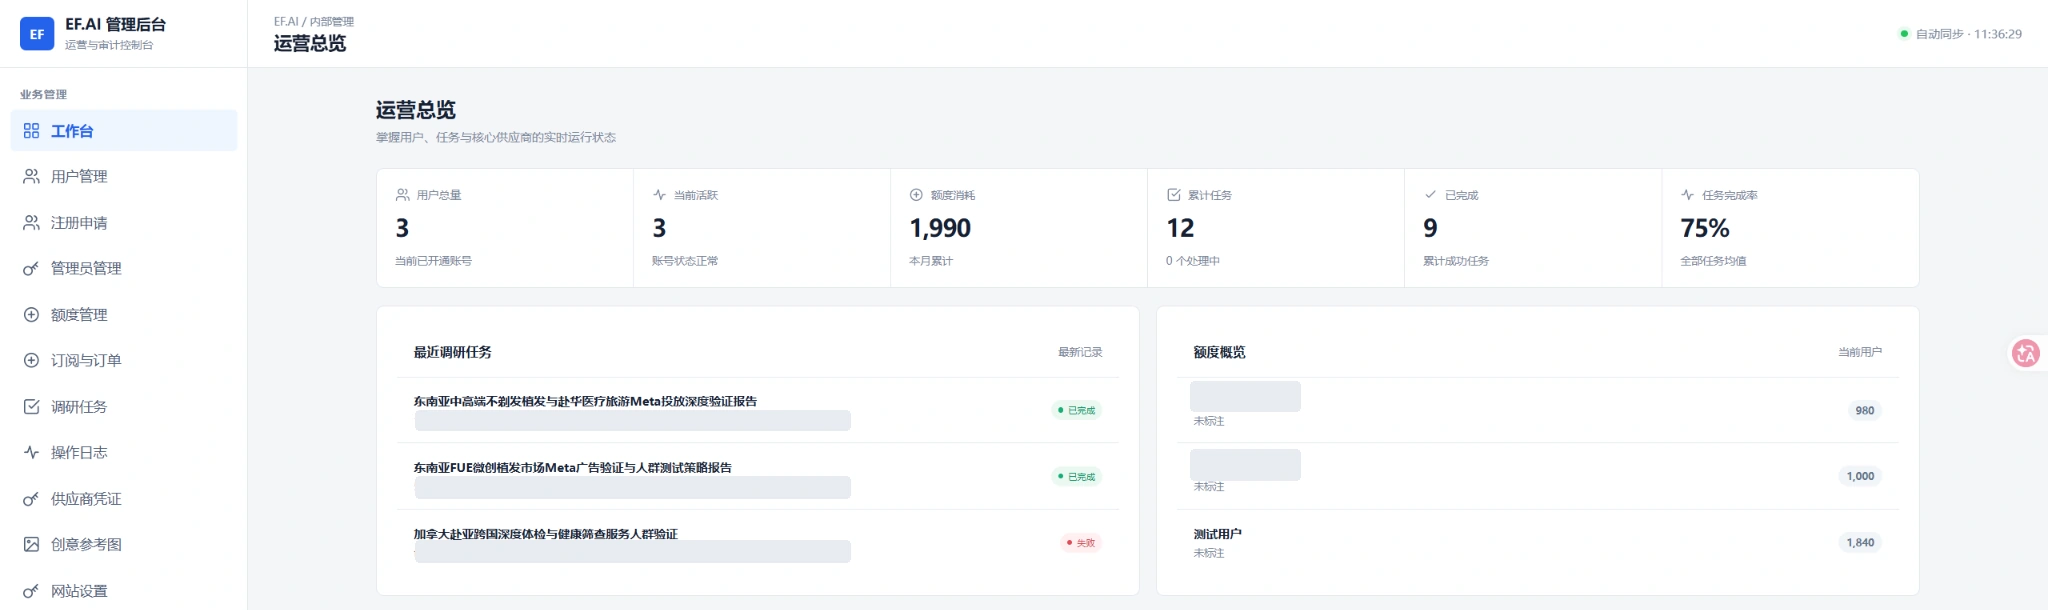Click the 980 quota badge

[x=1865, y=410]
